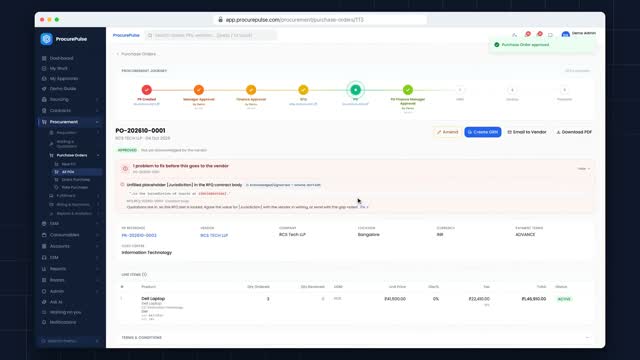This screenshot has width=640, height=360.
Task: Click the My Approvals sidebar icon
Action: [x=44, y=78]
